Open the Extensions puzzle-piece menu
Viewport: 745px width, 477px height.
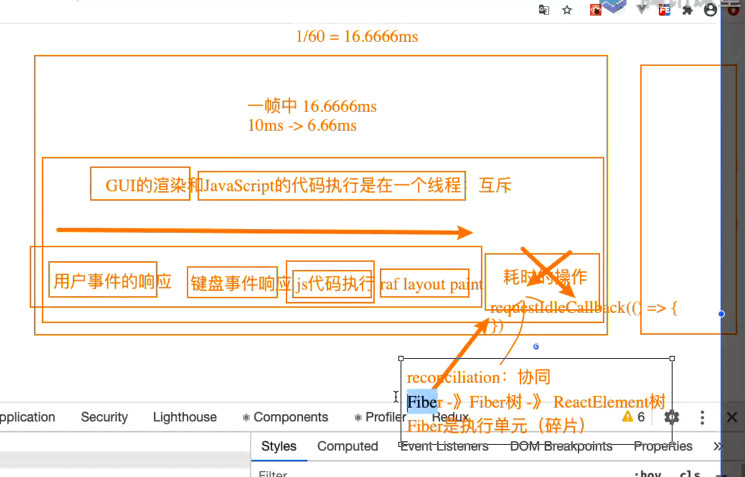click(x=687, y=10)
